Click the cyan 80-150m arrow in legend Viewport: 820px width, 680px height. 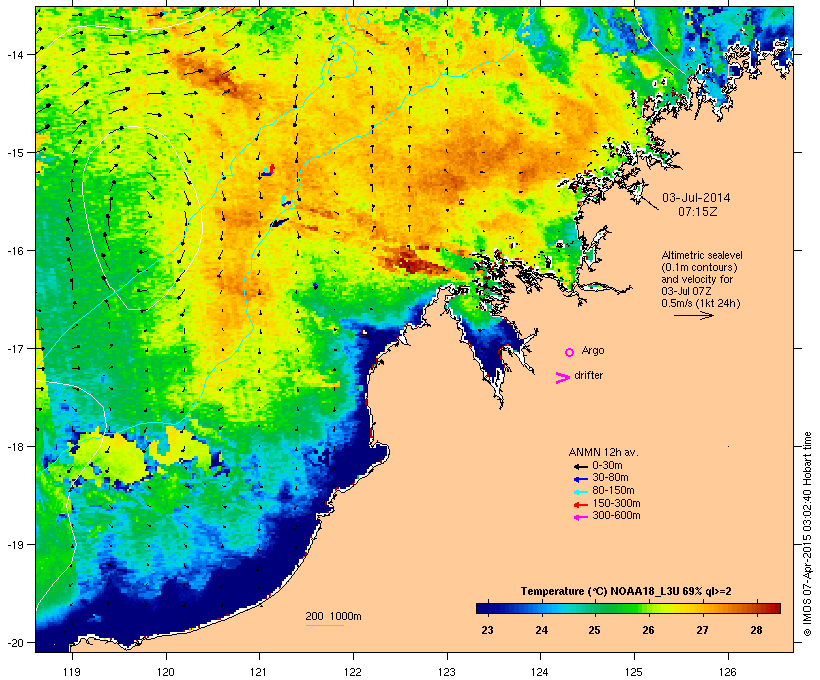pyautogui.click(x=580, y=492)
